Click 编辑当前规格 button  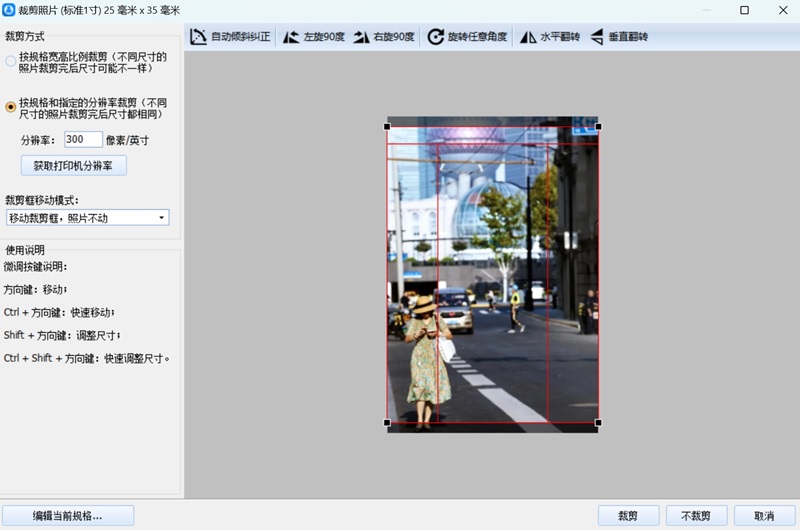[x=68, y=516]
